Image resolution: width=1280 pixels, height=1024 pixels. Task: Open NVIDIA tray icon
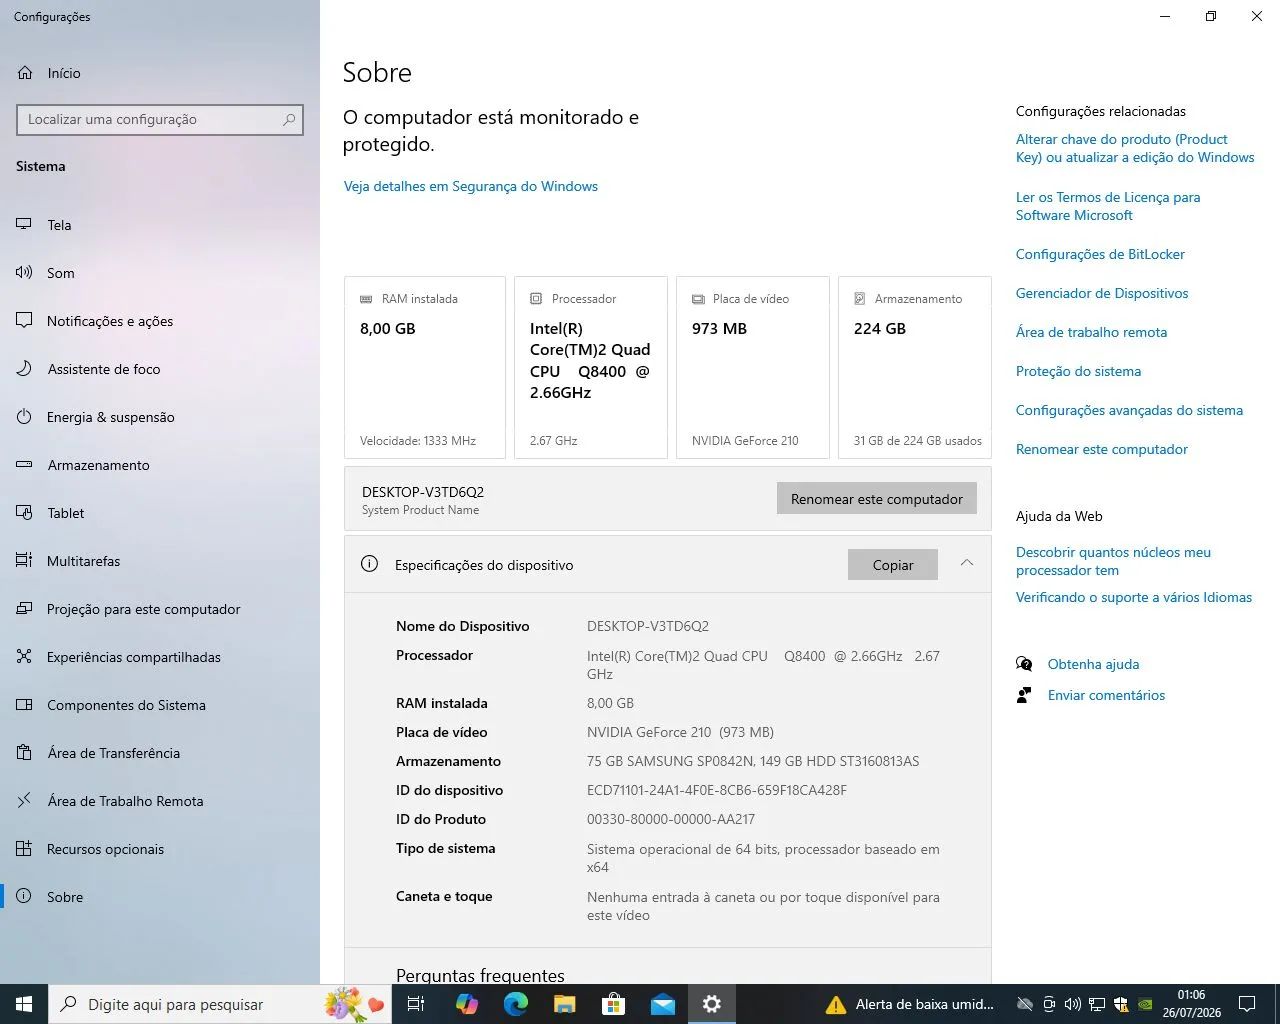click(1145, 1004)
